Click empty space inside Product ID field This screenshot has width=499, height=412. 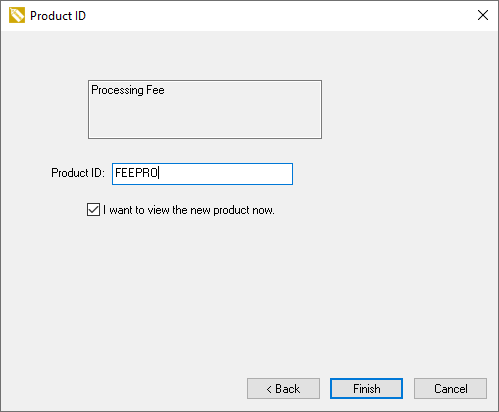[x=227, y=174]
